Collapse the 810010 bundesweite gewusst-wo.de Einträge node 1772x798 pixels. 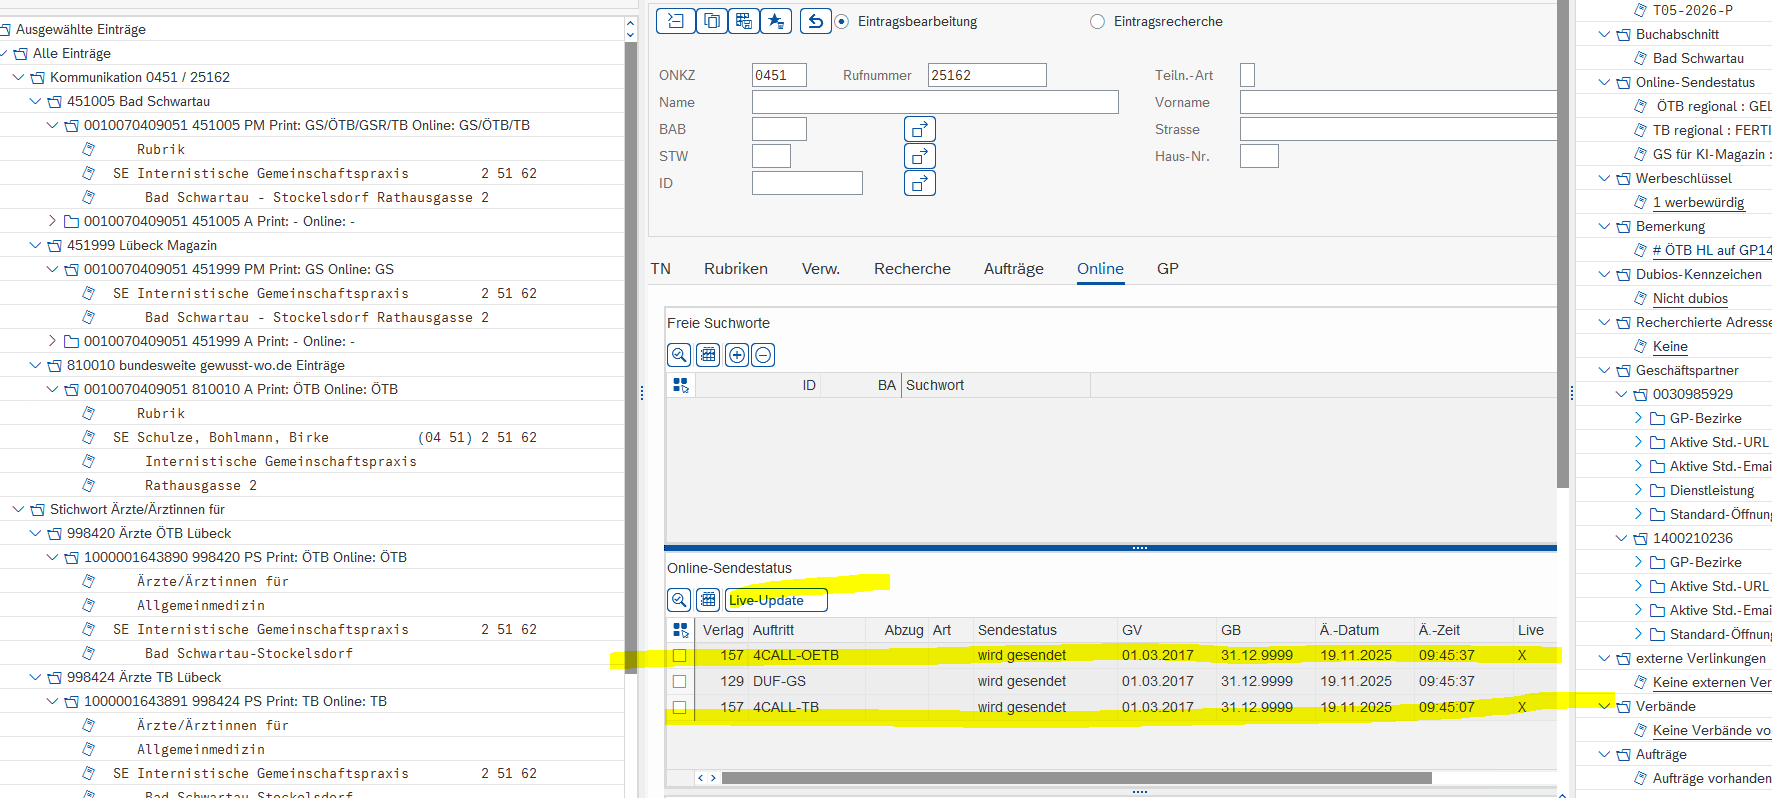(x=35, y=365)
